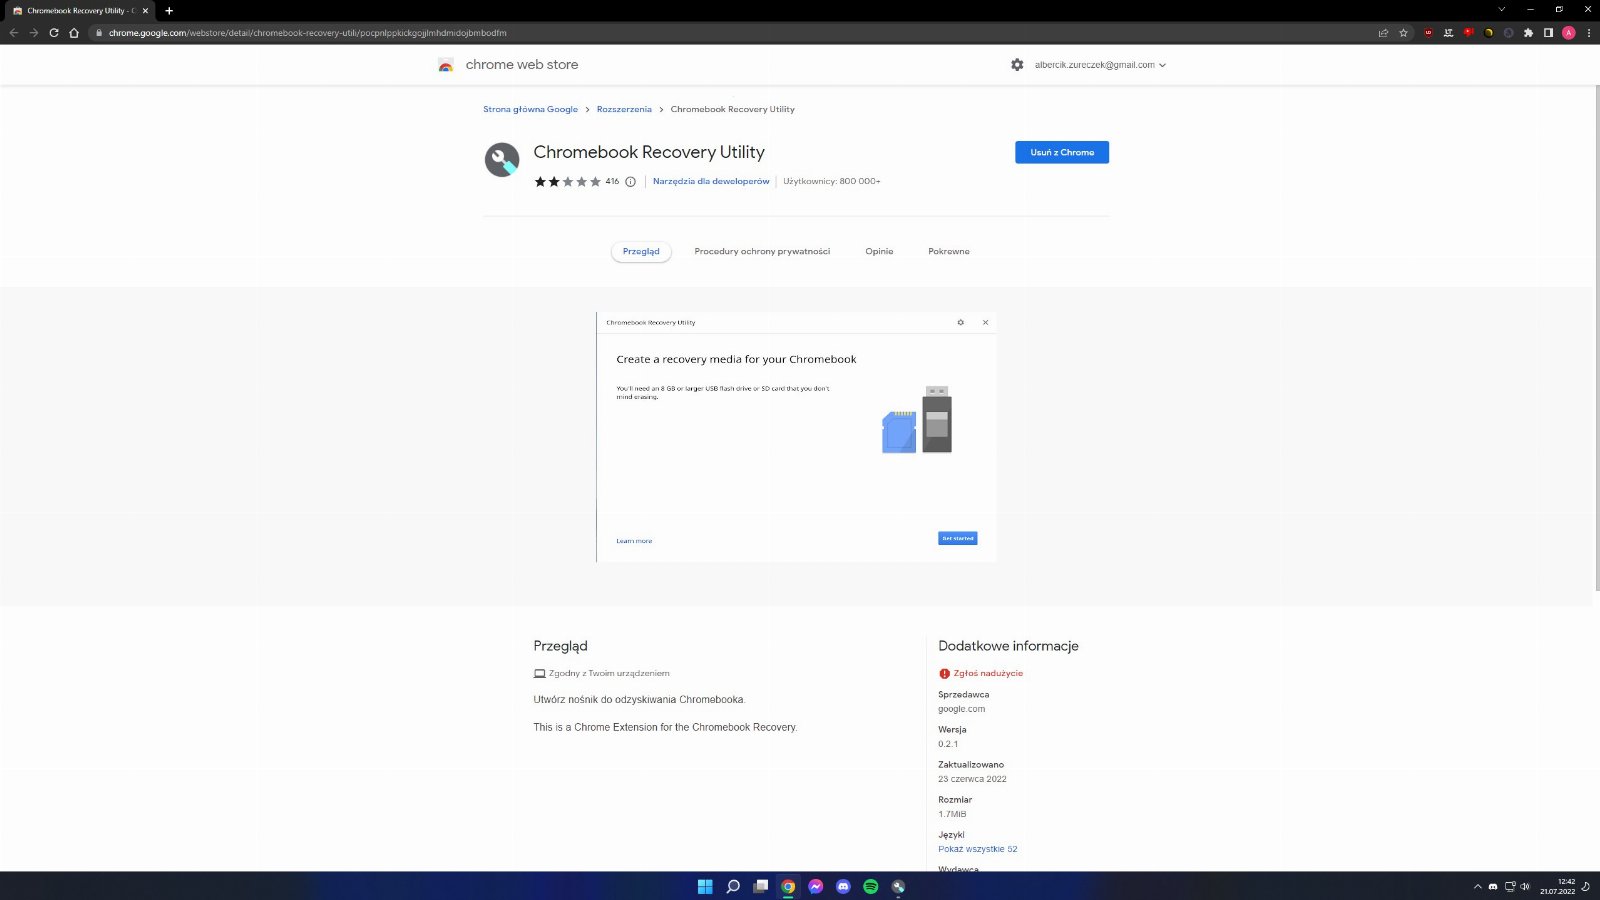Open the Extensions puzzle-piece menu

tap(1528, 33)
